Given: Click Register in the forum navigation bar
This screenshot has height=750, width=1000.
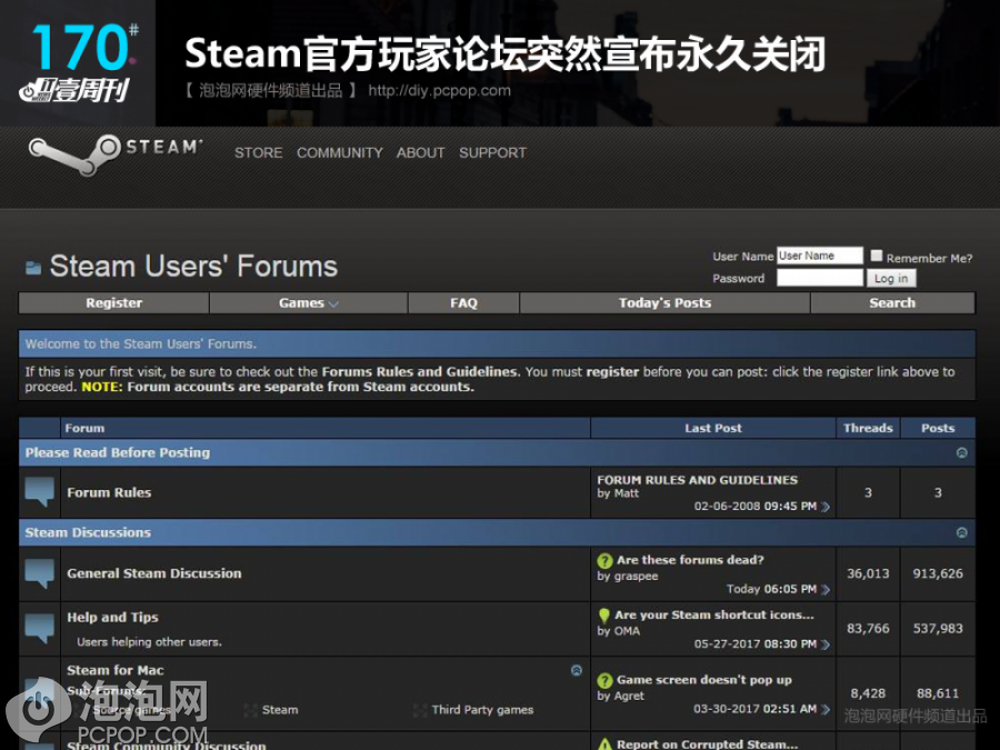Looking at the screenshot, I should 114,303.
